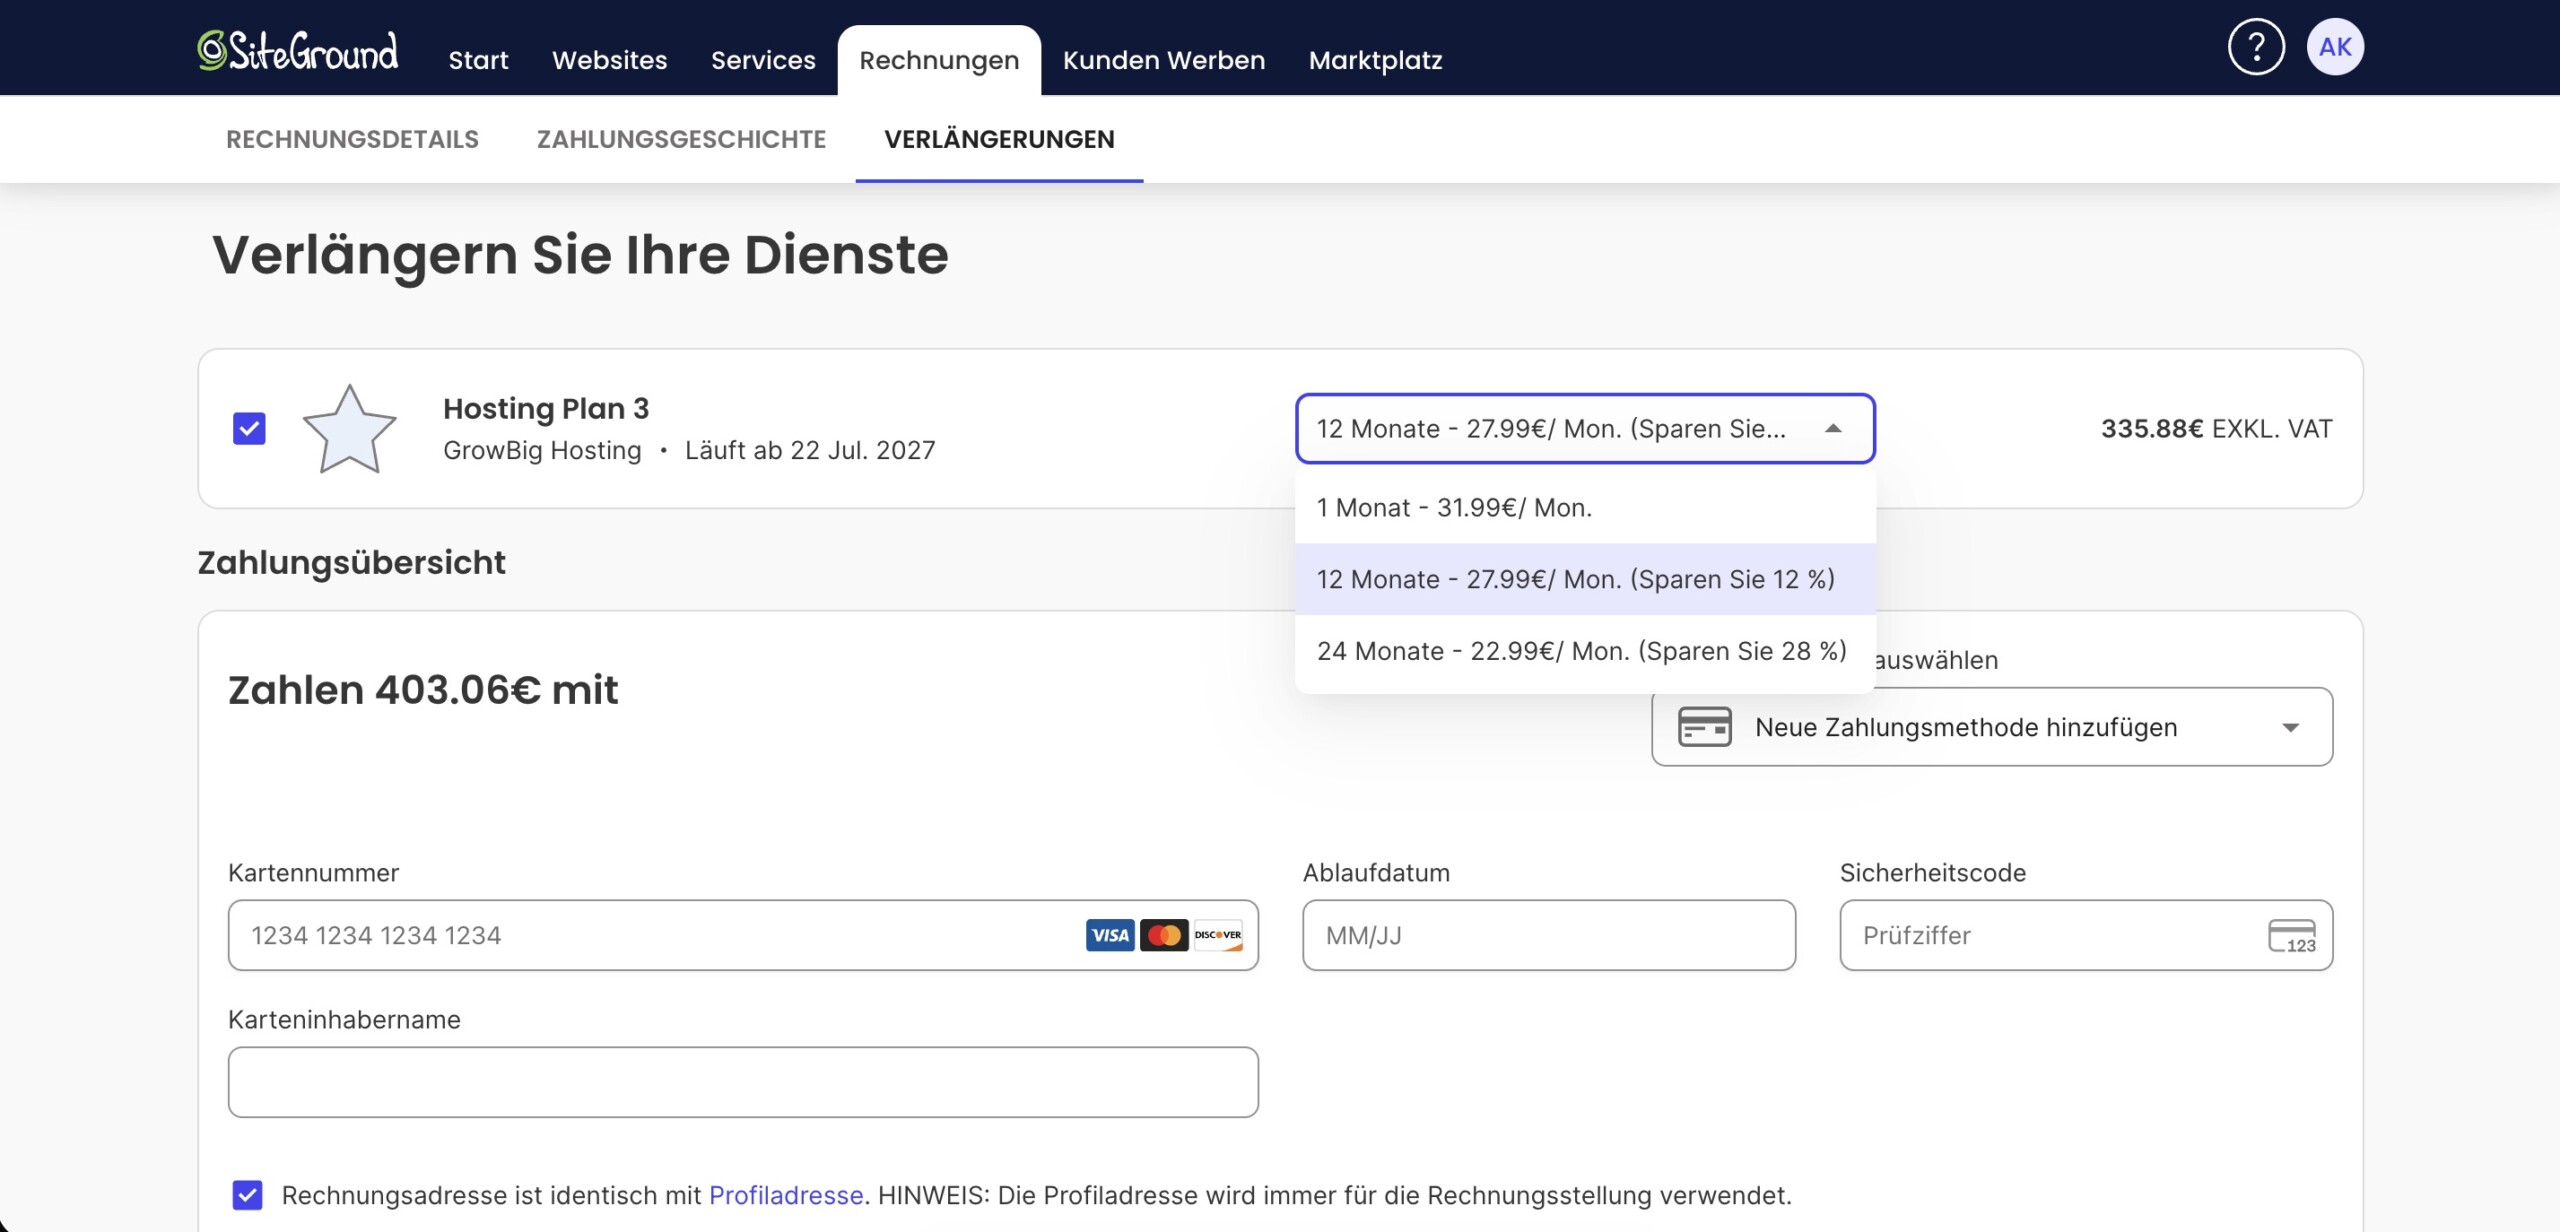Click the Visa card logo

(x=1110, y=935)
